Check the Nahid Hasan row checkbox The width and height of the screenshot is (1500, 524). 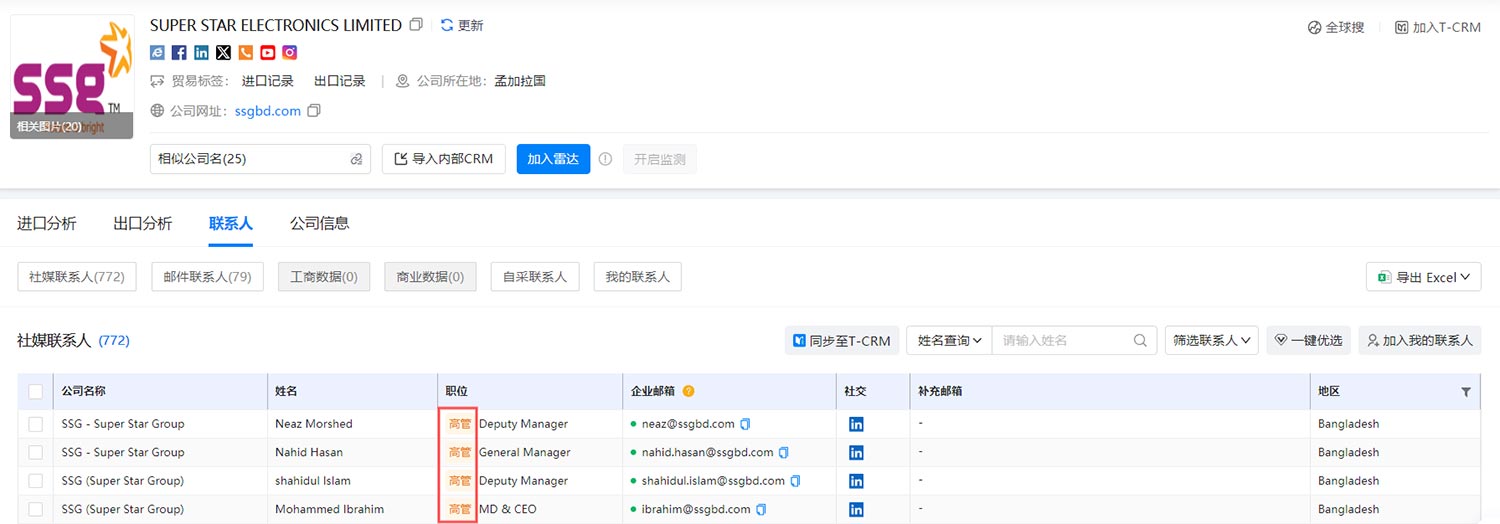pyautogui.click(x=36, y=452)
